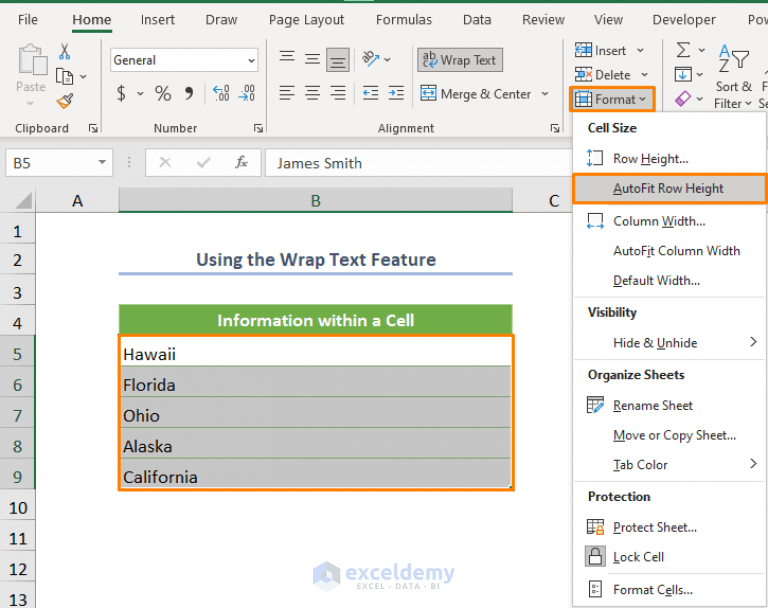Align text right

click(338, 93)
